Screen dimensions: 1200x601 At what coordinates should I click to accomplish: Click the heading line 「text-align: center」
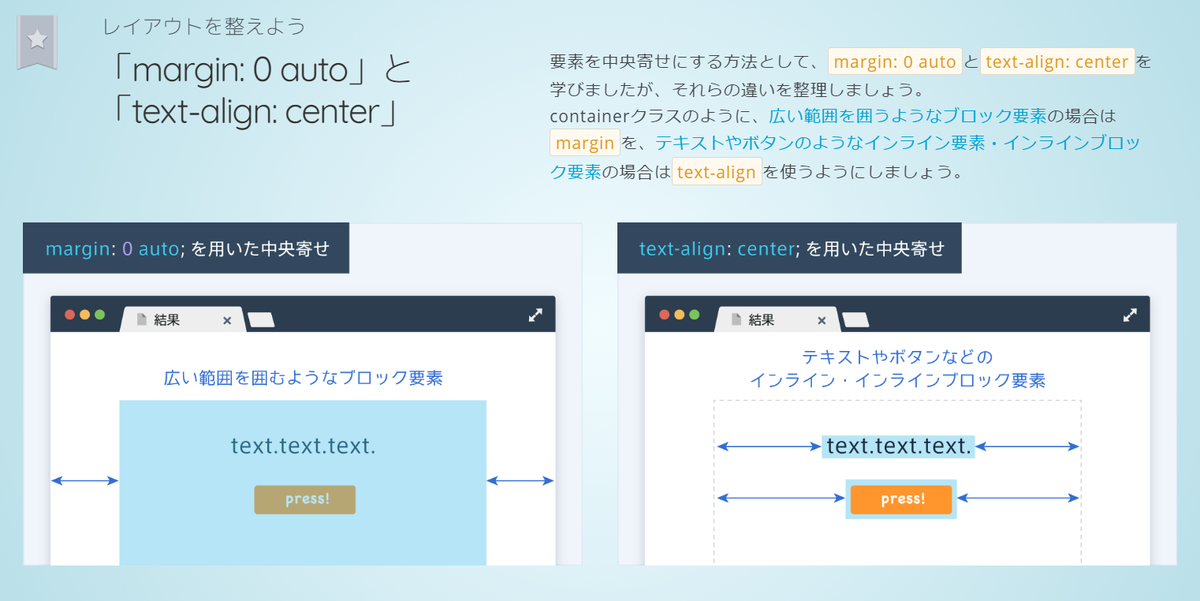pyautogui.click(x=257, y=110)
